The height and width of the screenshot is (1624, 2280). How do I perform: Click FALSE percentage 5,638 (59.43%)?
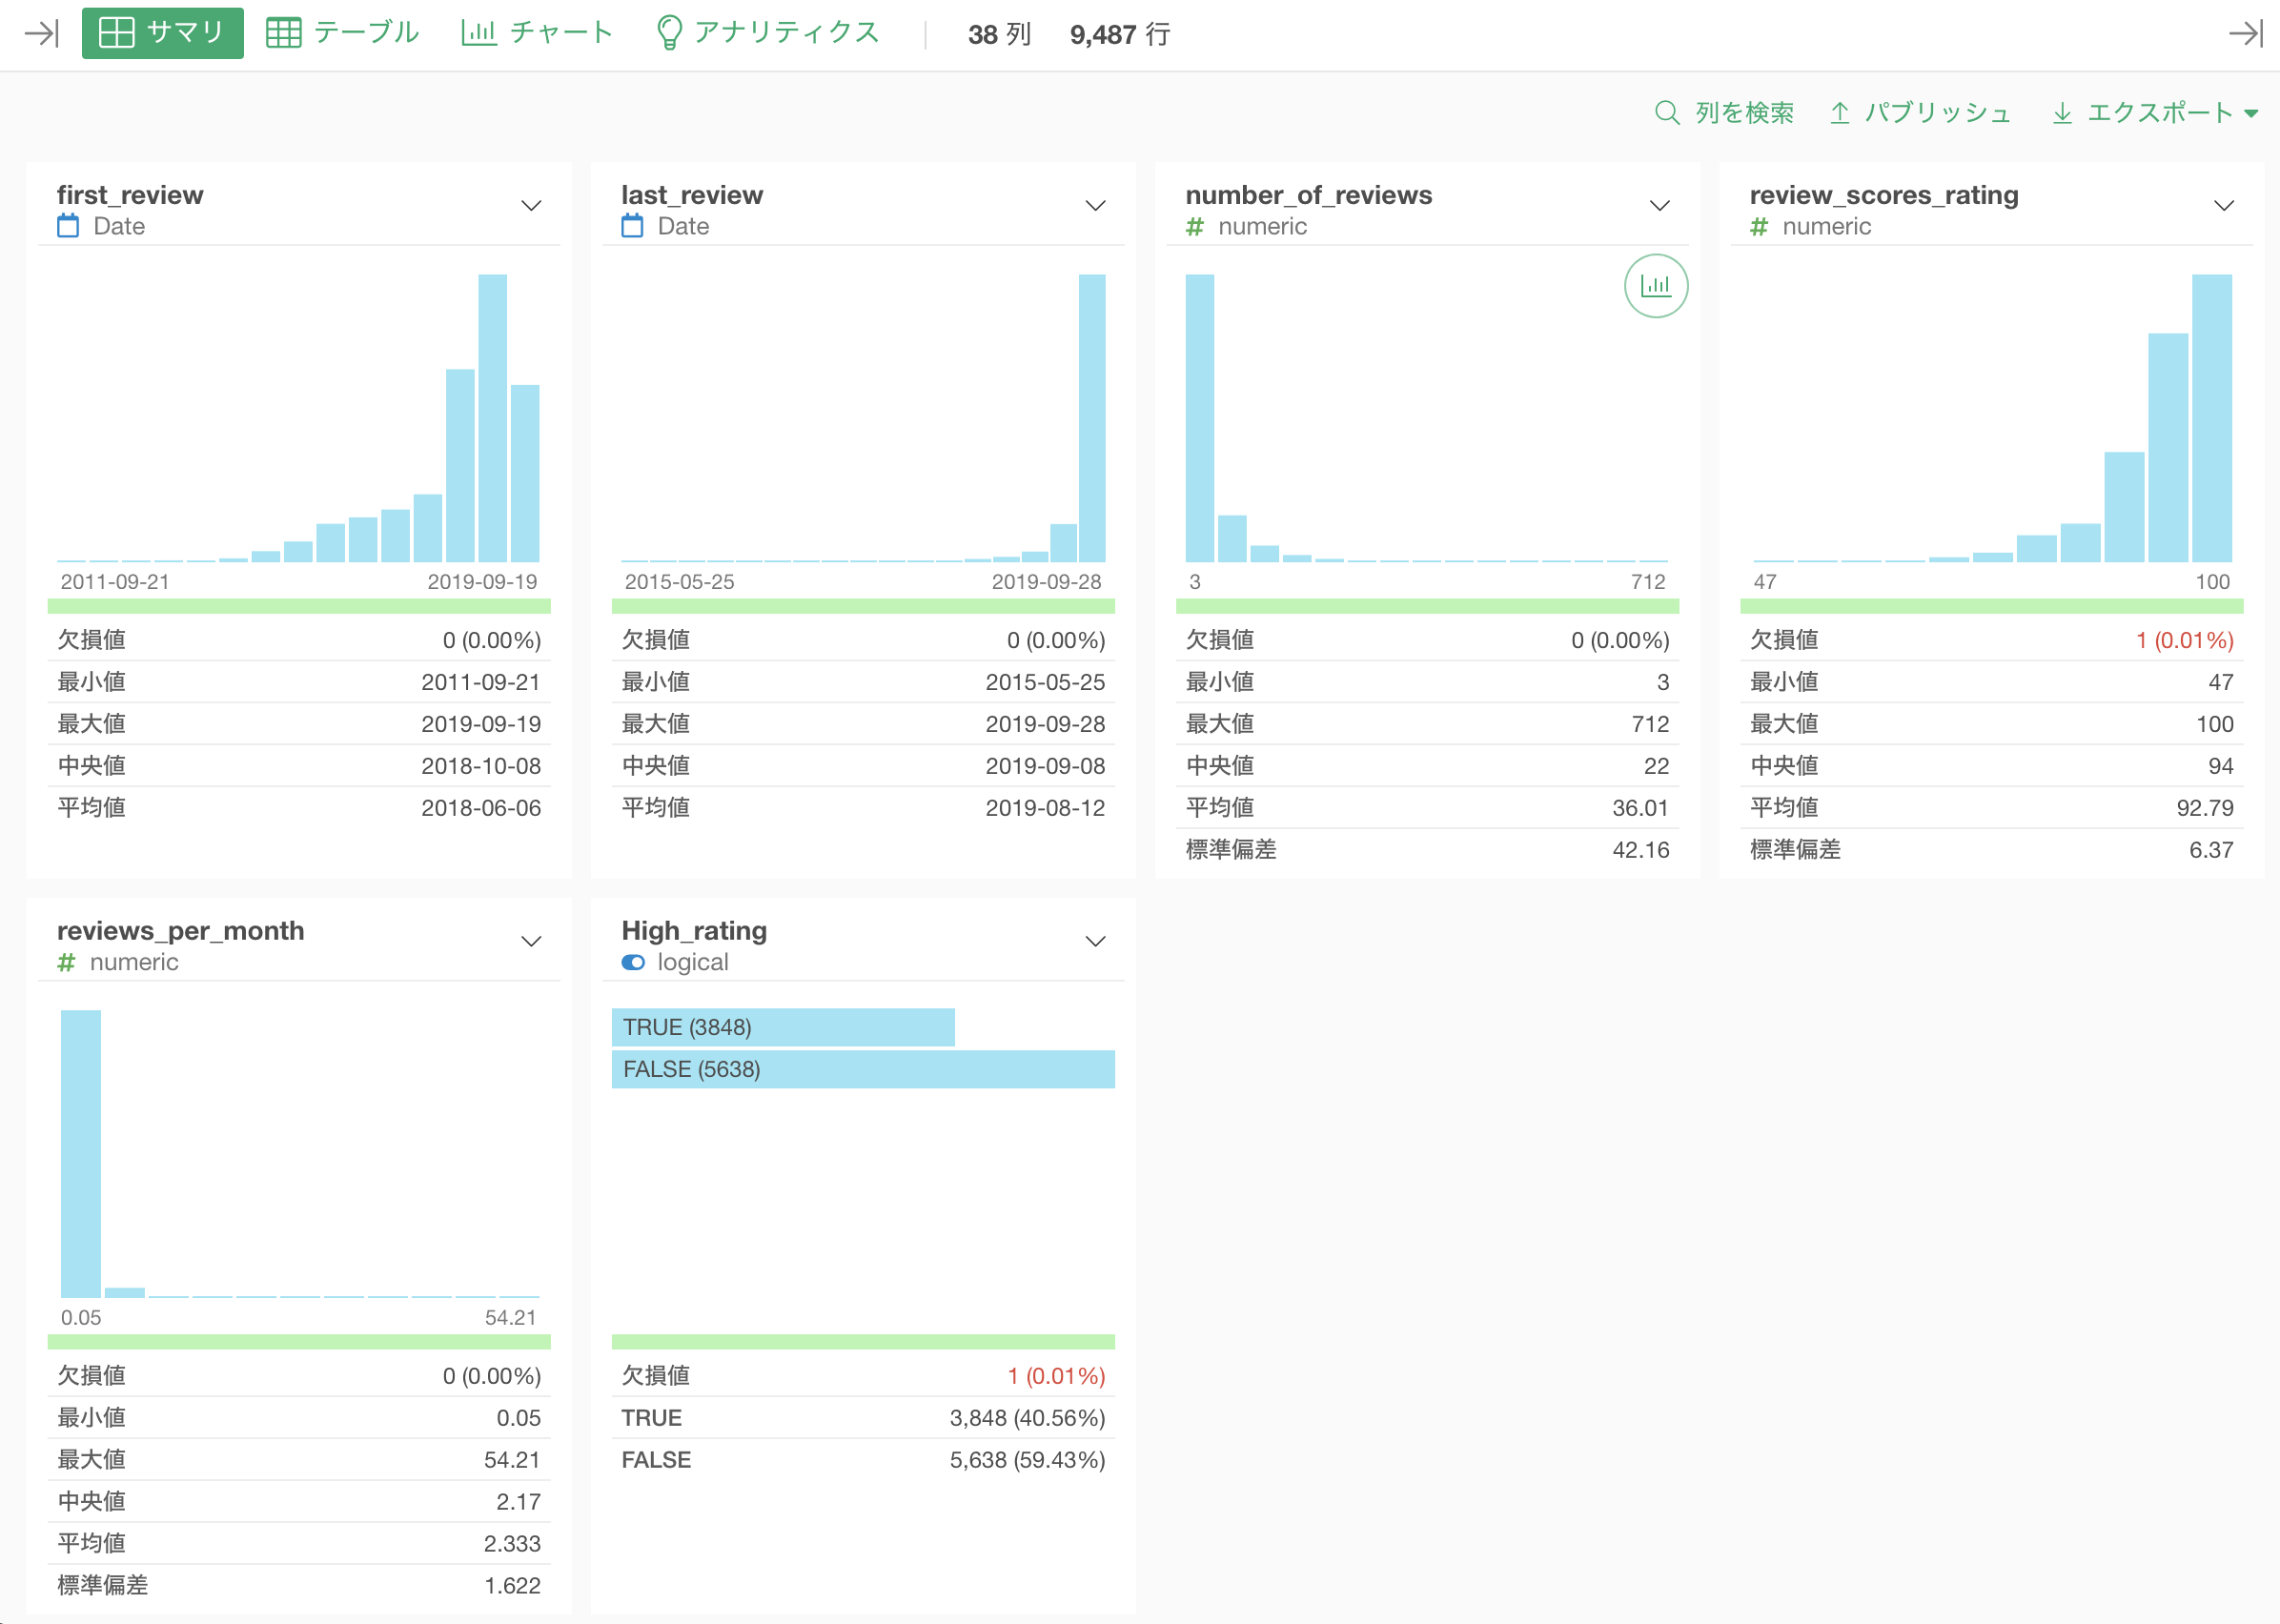(1027, 1460)
